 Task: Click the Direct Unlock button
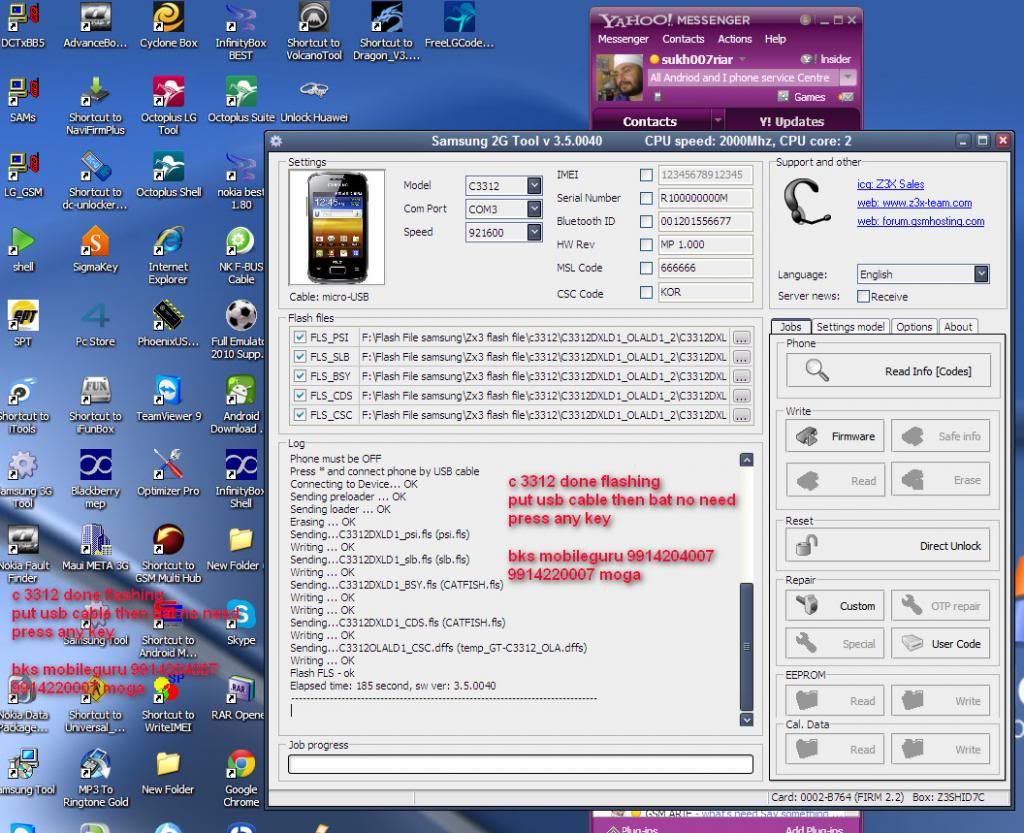pyautogui.click(x=888, y=546)
